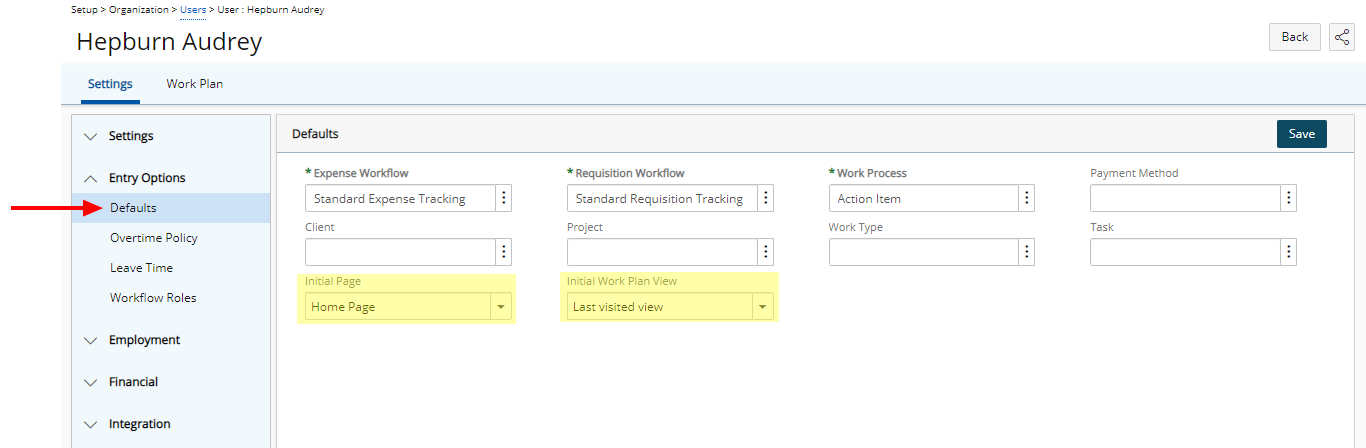Open Expense Workflow kebab menu icon
Image resolution: width=1366 pixels, height=448 pixels.
[x=504, y=198]
